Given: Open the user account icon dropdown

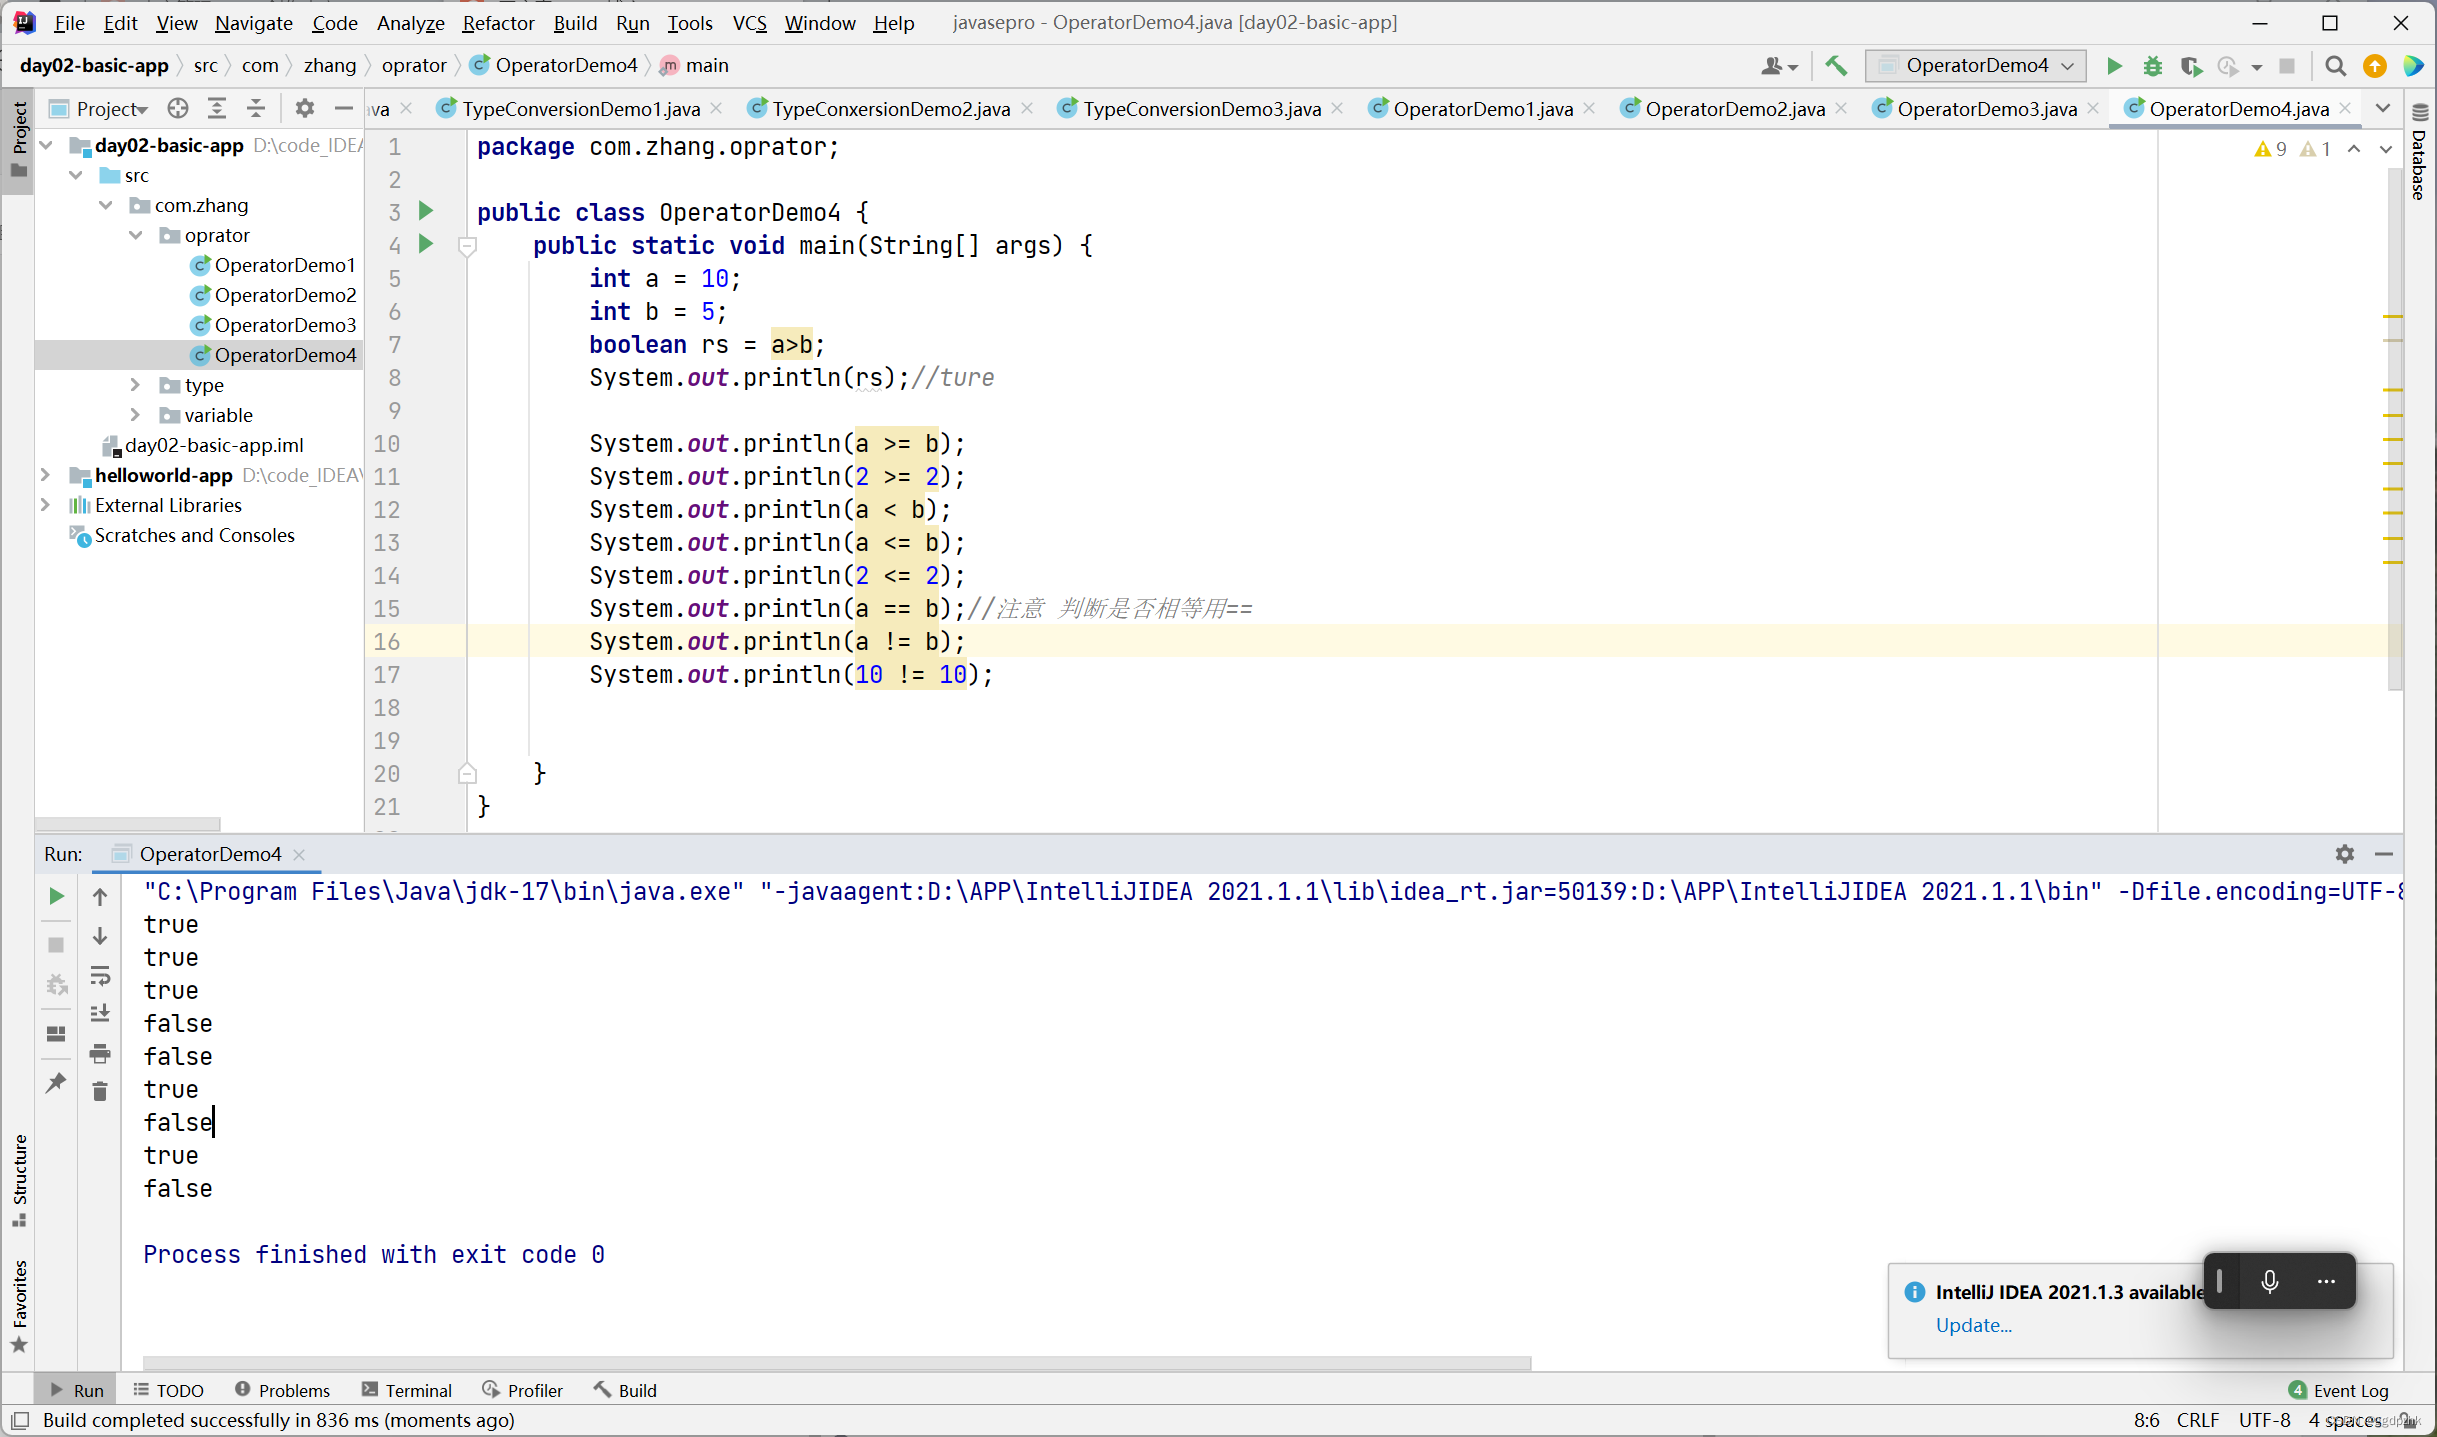Looking at the screenshot, I should (x=1779, y=66).
